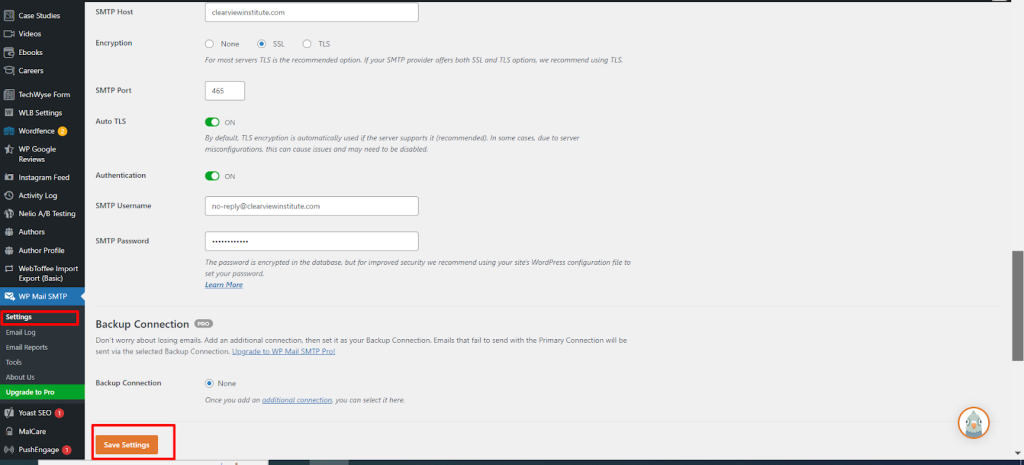Click the Save Settings button
Viewport: 1024px width, 465px height.
[x=127, y=444]
